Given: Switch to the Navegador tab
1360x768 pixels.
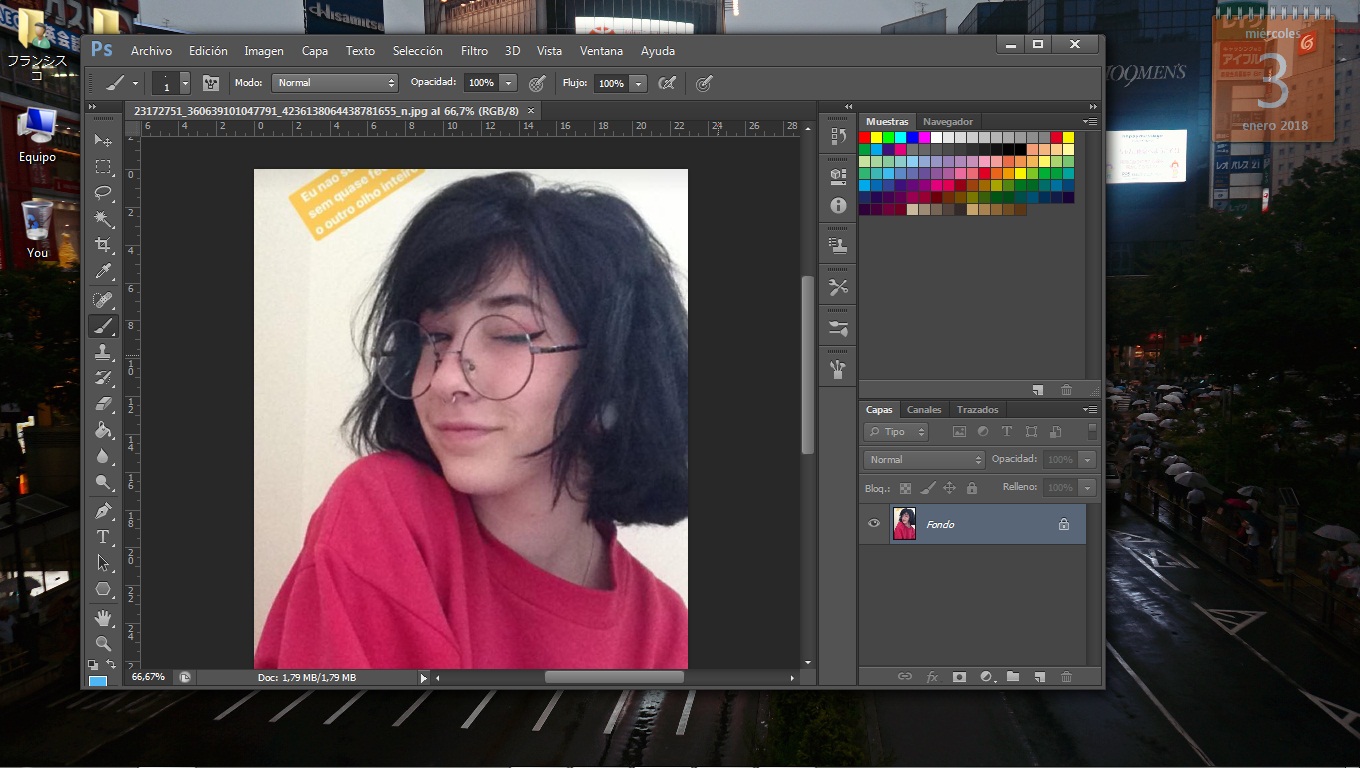Looking at the screenshot, I should [947, 121].
